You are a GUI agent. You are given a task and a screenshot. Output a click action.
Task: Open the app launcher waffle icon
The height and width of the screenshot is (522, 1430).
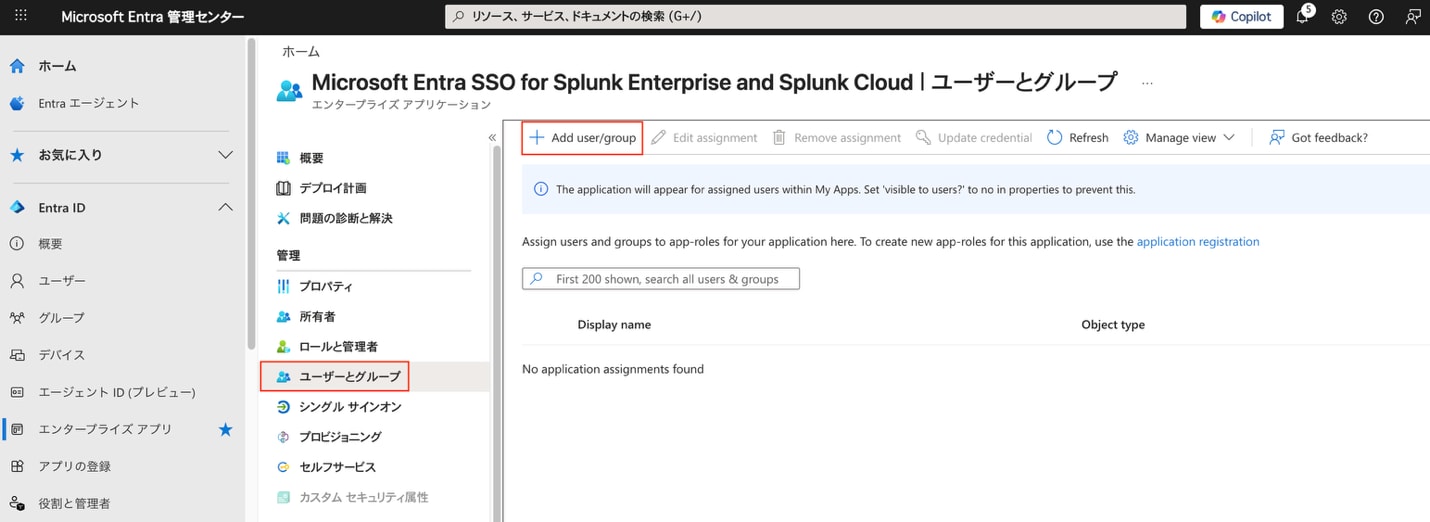[21, 17]
